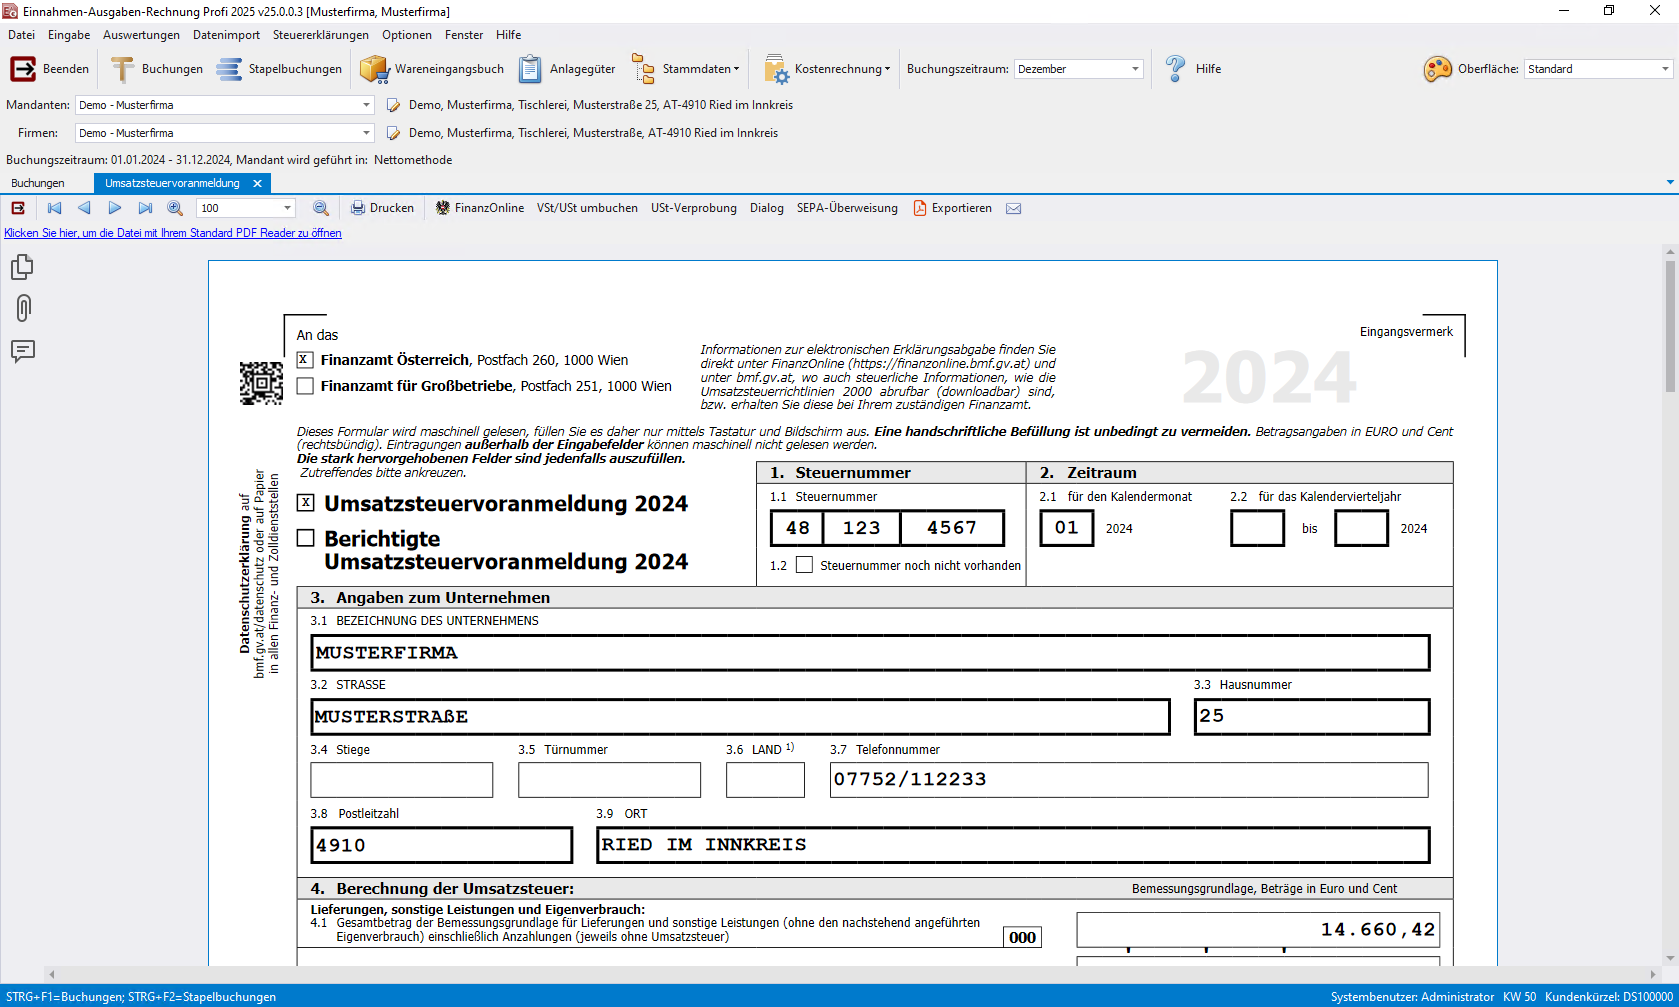Close the report with red exit icon

point(18,208)
